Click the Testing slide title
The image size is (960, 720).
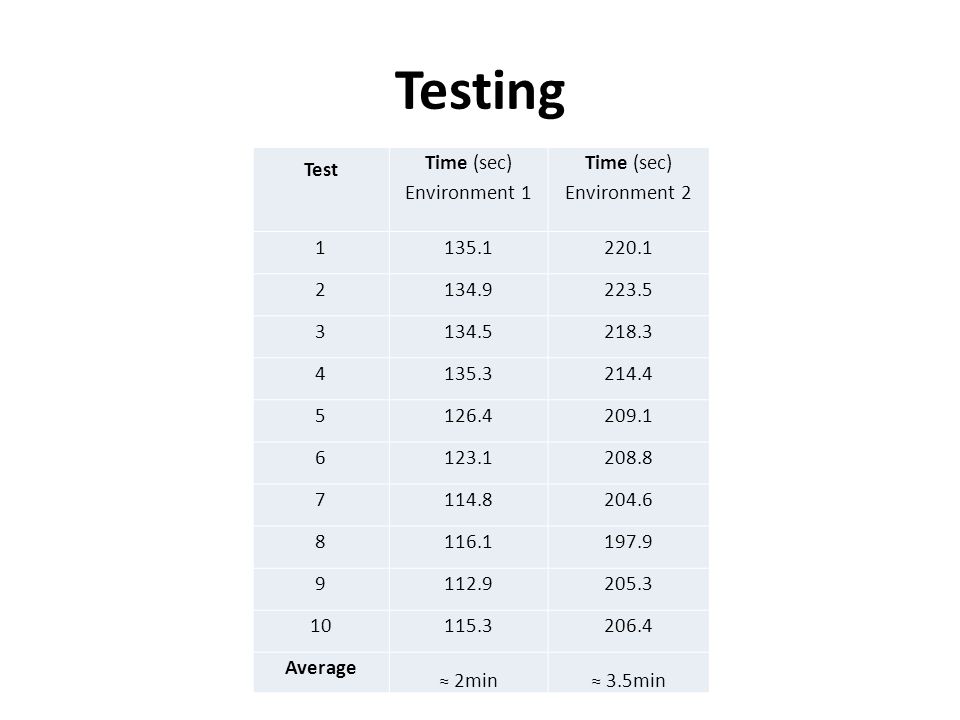point(479,92)
